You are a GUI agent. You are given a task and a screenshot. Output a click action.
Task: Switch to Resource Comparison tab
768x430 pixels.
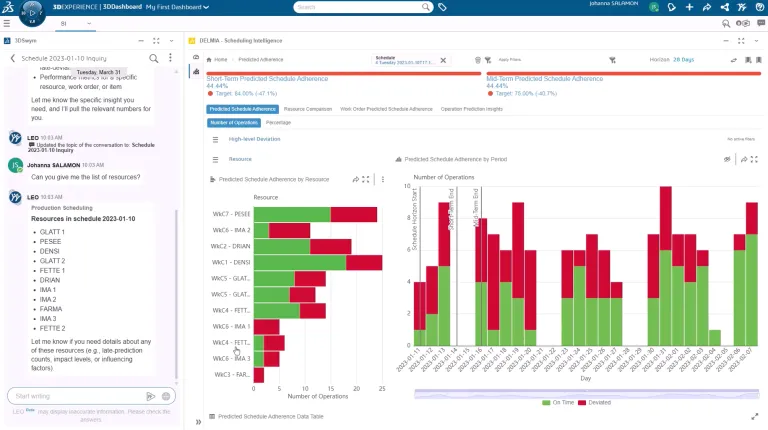[x=308, y=109]
